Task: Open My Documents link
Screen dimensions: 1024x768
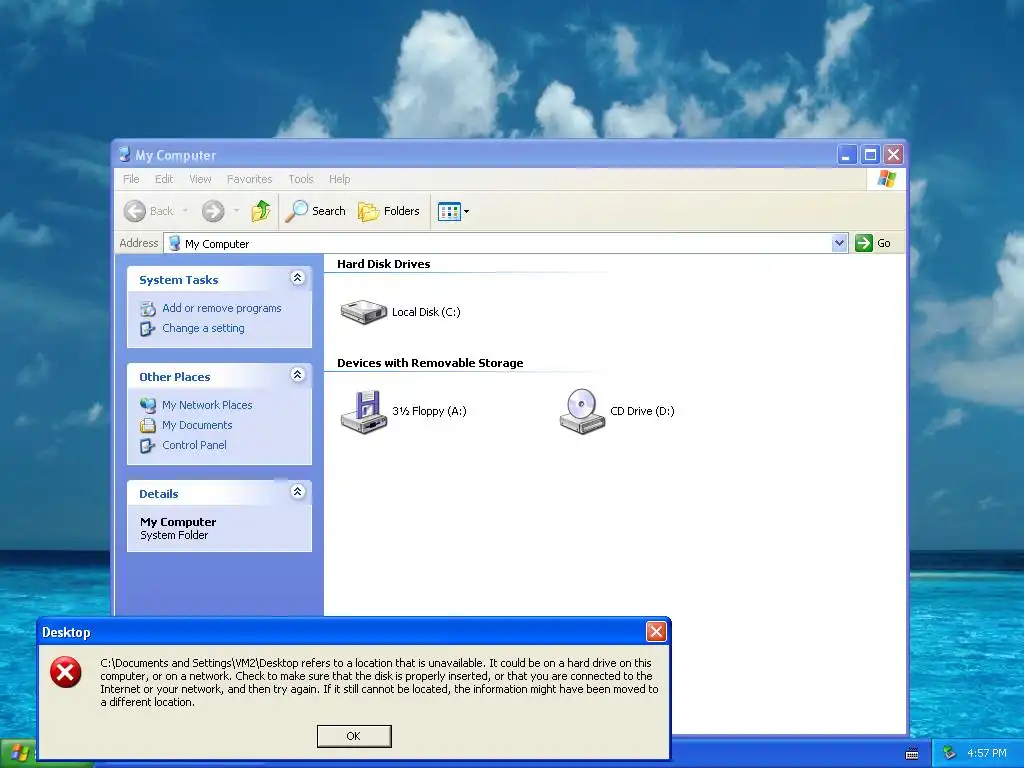Action: (197, 425)
